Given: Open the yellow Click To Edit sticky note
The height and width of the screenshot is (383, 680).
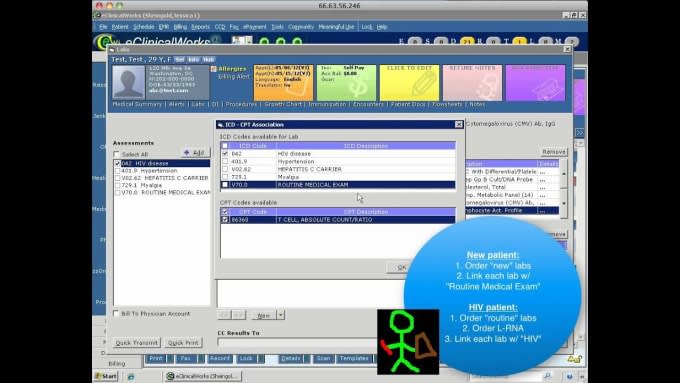Looking at the screenshot, I should click(x=409, y=82).
